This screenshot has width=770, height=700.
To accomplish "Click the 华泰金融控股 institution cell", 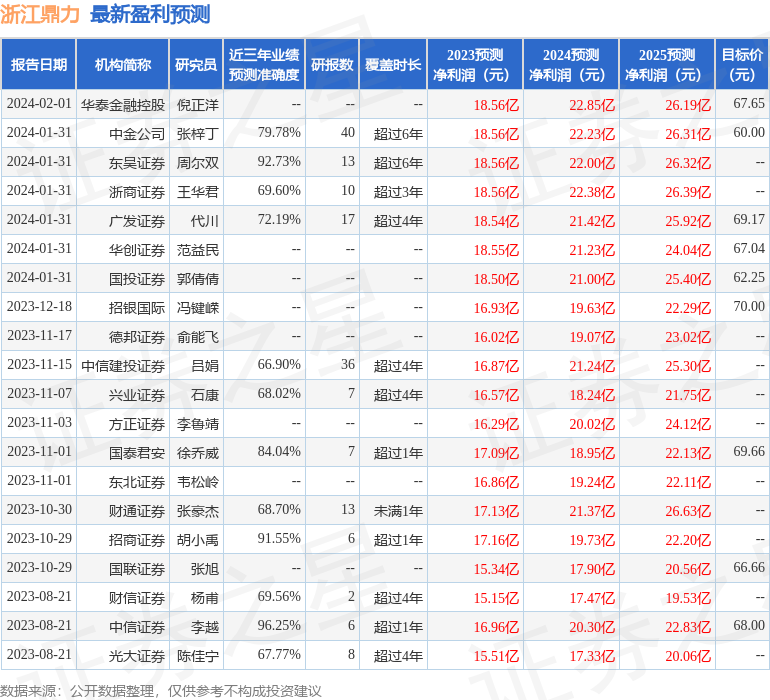I will pos(123,105).
